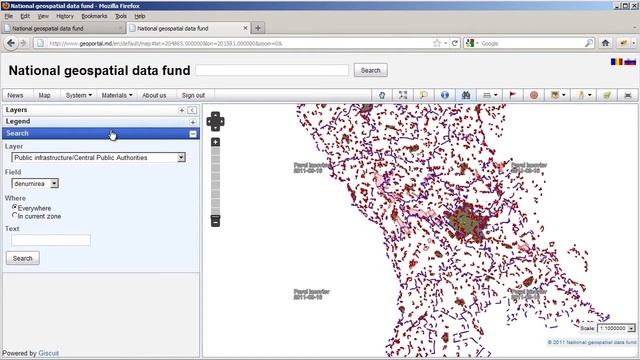Open the Map menu item

[x=44, y=95]
